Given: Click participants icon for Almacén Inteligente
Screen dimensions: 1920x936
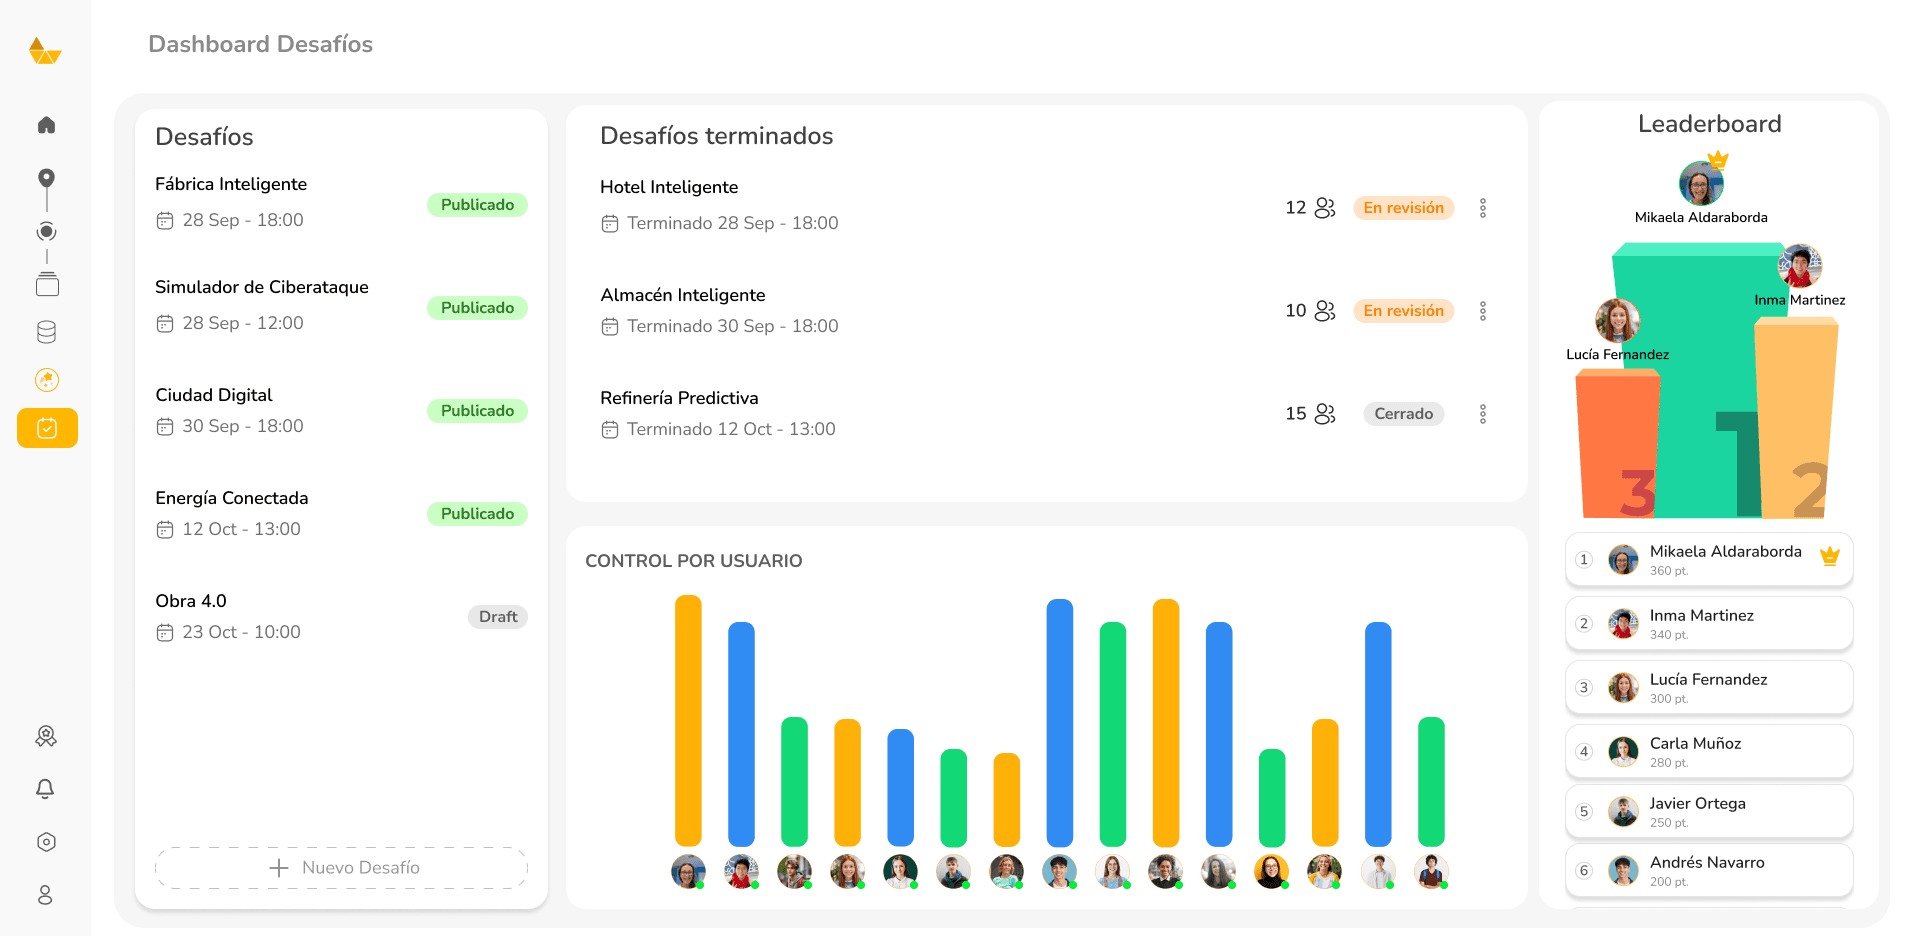Looking at the screenshot, I should [x=1325, y=311].
